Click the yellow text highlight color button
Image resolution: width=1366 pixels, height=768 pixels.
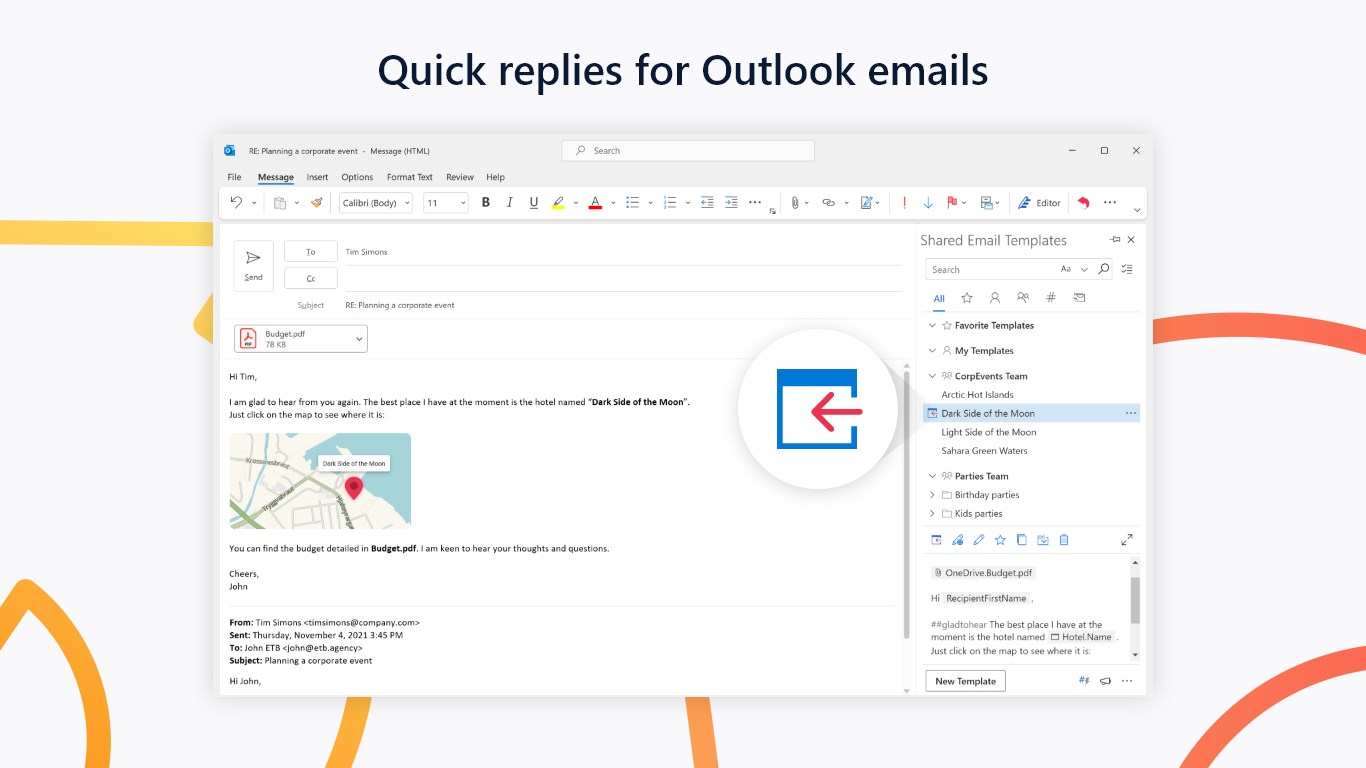(558, 202)
